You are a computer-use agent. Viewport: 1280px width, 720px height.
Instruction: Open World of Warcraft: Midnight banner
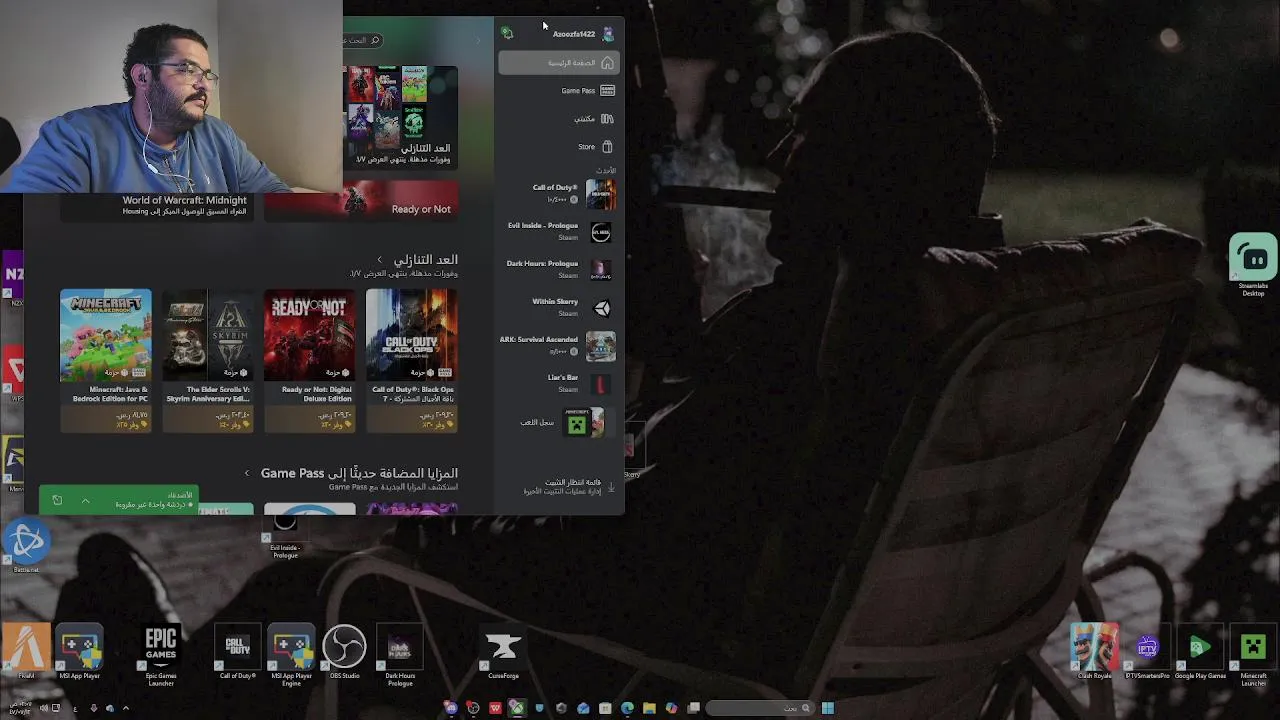tap(155, 205)
